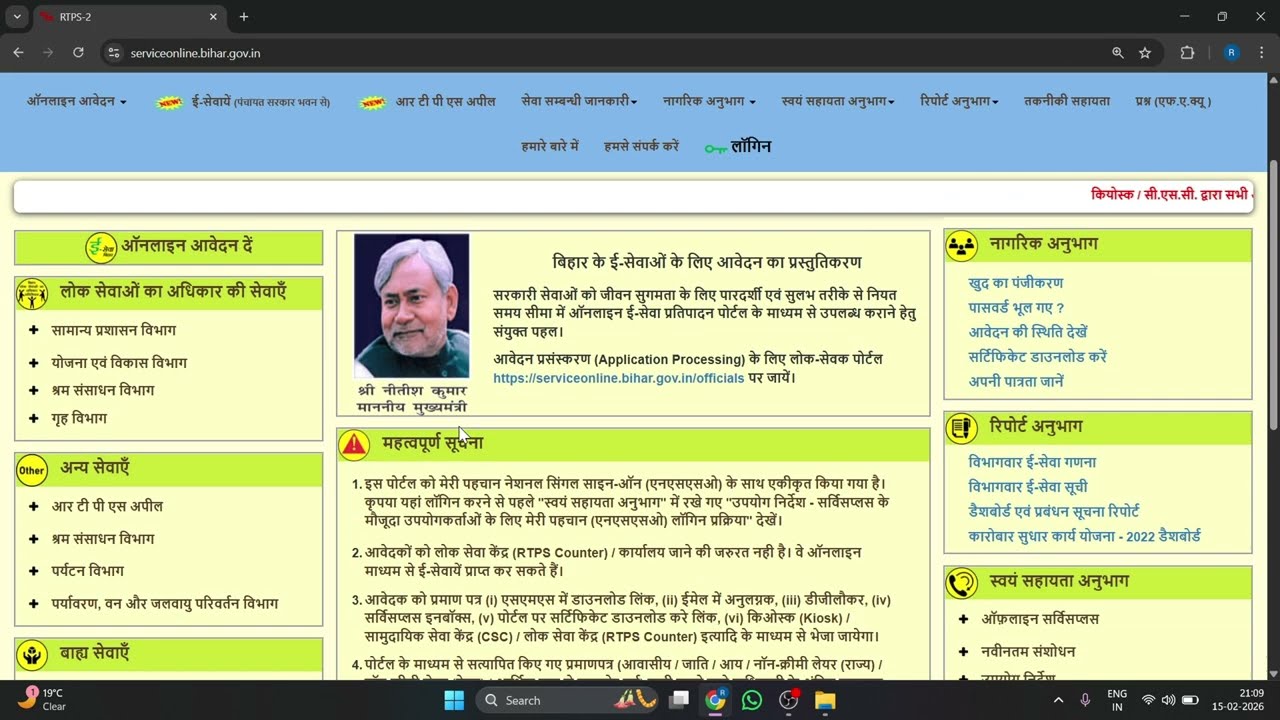
Task: Click the yellow Other icon beside अन्य सेवाएँ
Action: click(x=32, y=470)
